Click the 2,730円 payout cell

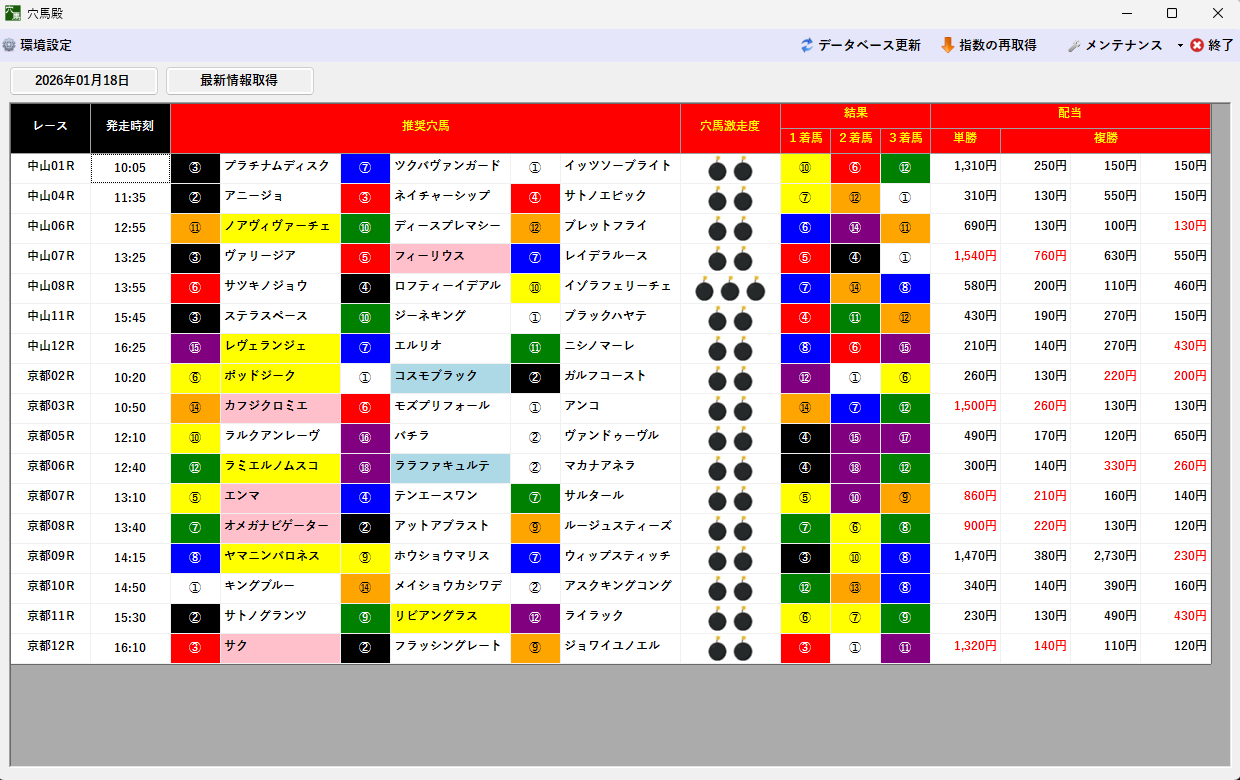tap(1105, 557)
